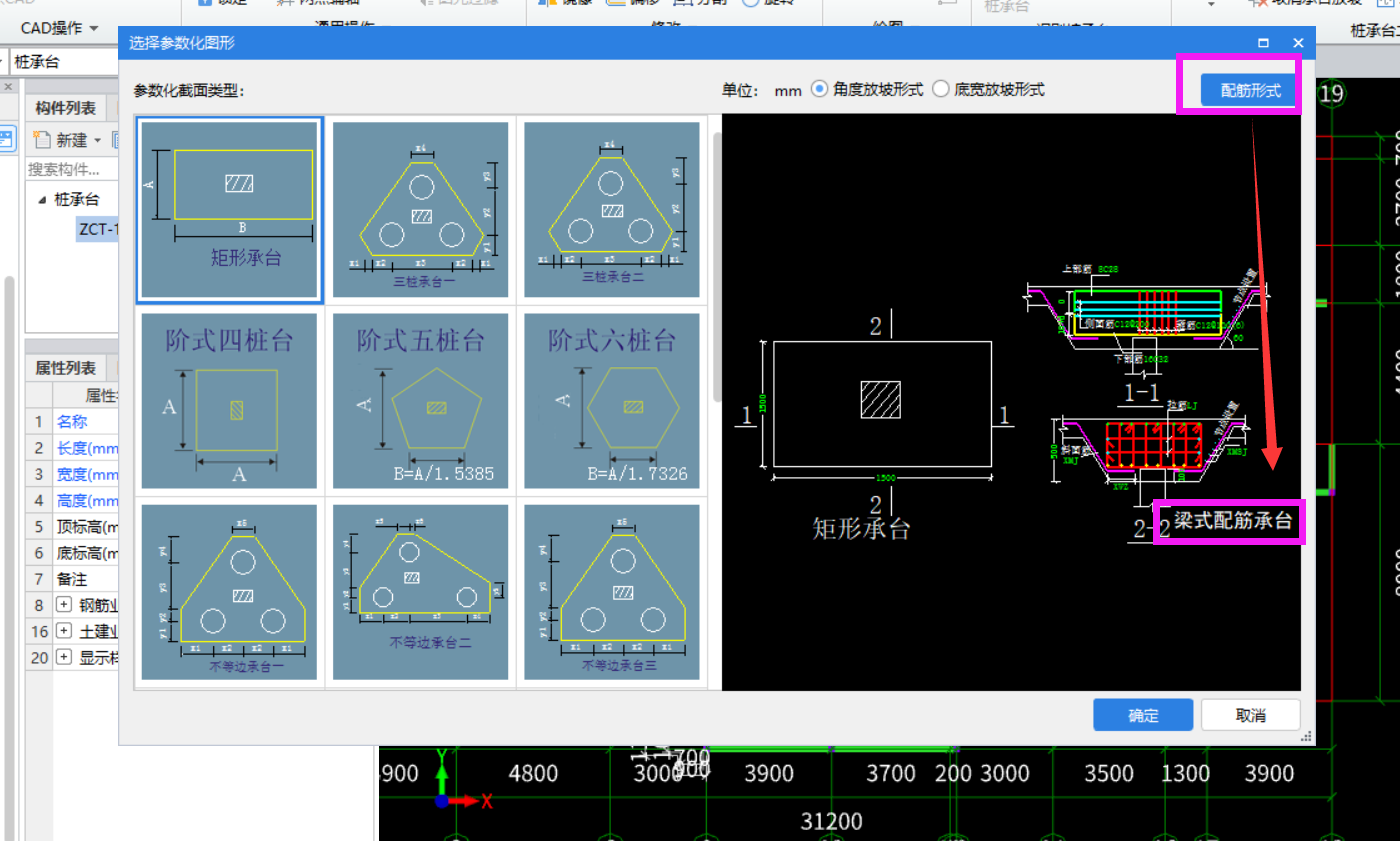The width and height of the screenshot is (1400, 841).
Task: Select the ZCT-1 component in the tree
Action: point(98,229)
